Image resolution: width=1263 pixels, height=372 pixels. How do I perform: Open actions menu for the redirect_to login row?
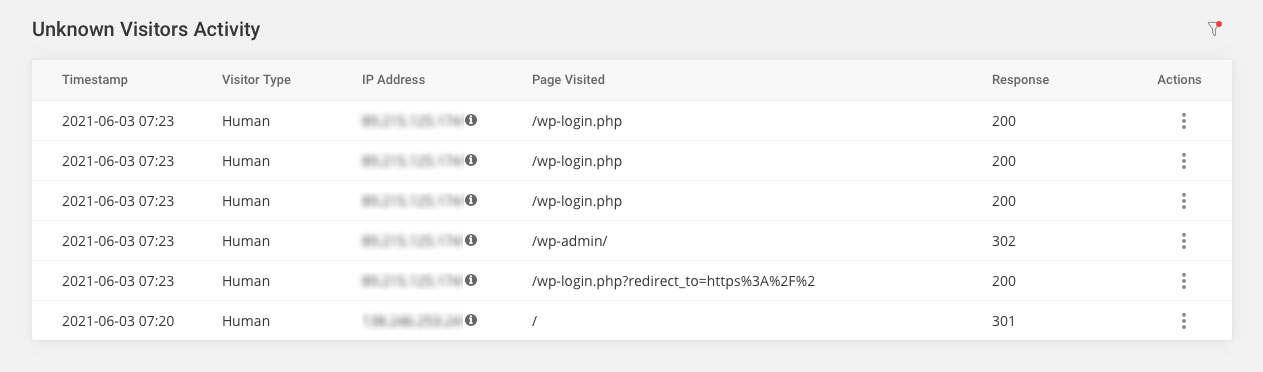(x=1183, y=281)
